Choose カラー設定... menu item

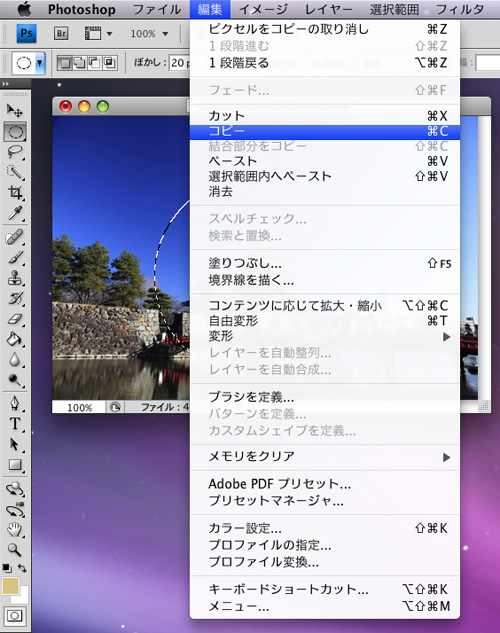324,528
